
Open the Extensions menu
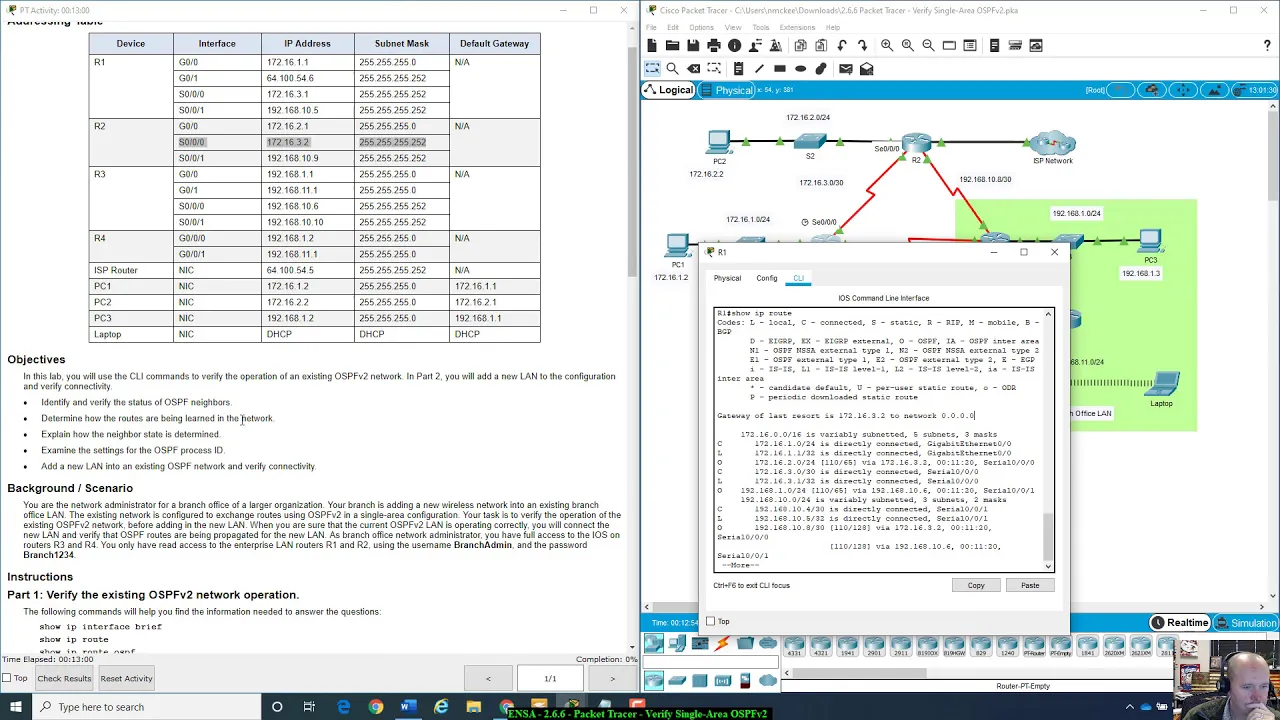tap(797, 27)
